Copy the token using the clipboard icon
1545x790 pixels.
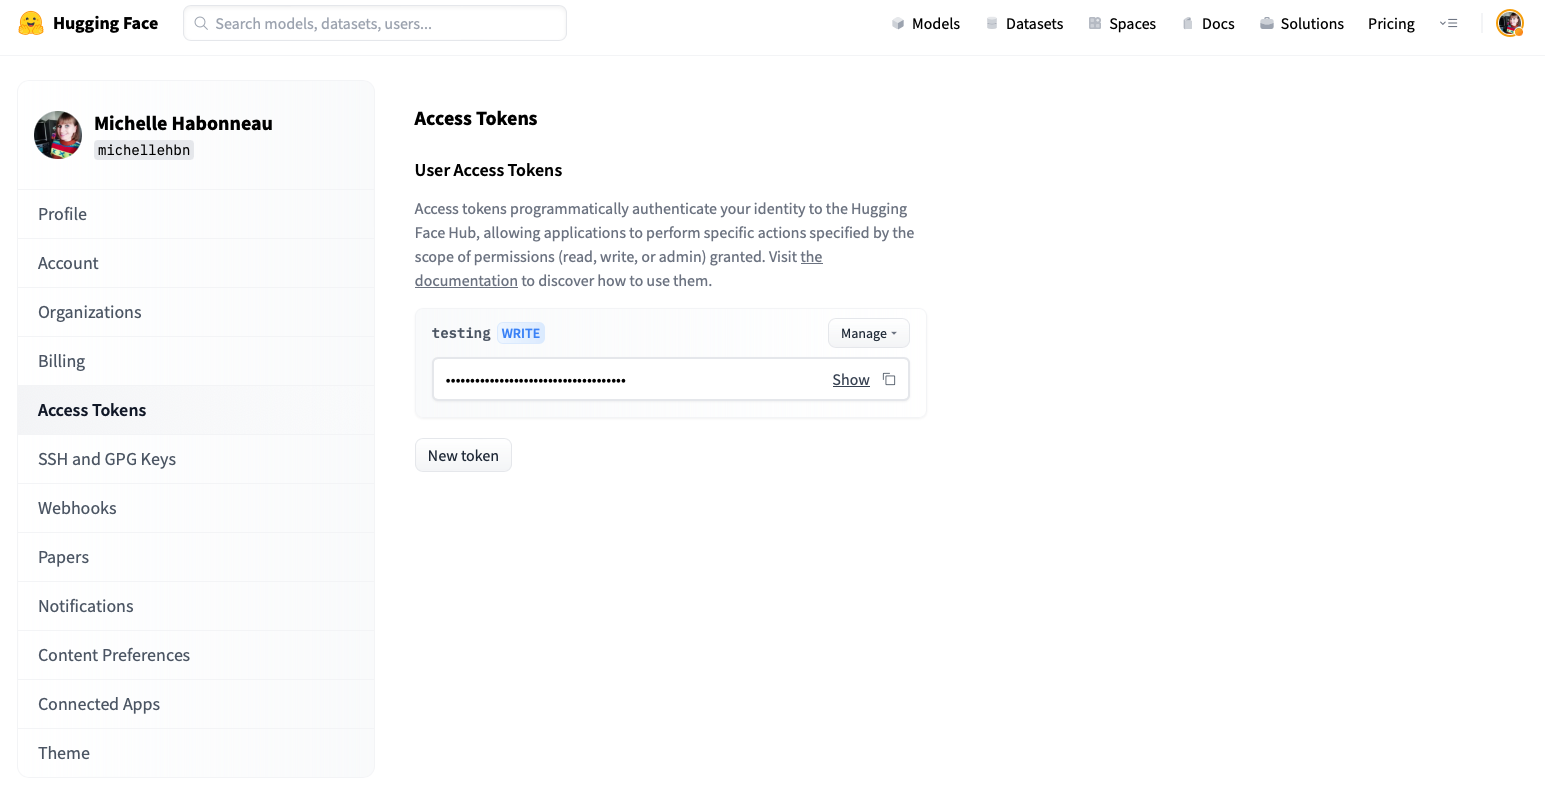pyautogui.click(x=889, y=379)
